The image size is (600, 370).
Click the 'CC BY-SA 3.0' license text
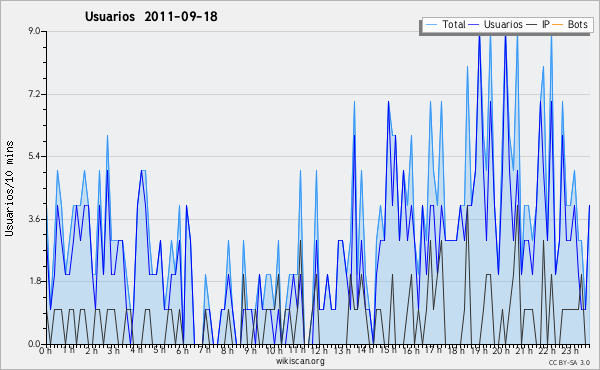click(569, 362)
